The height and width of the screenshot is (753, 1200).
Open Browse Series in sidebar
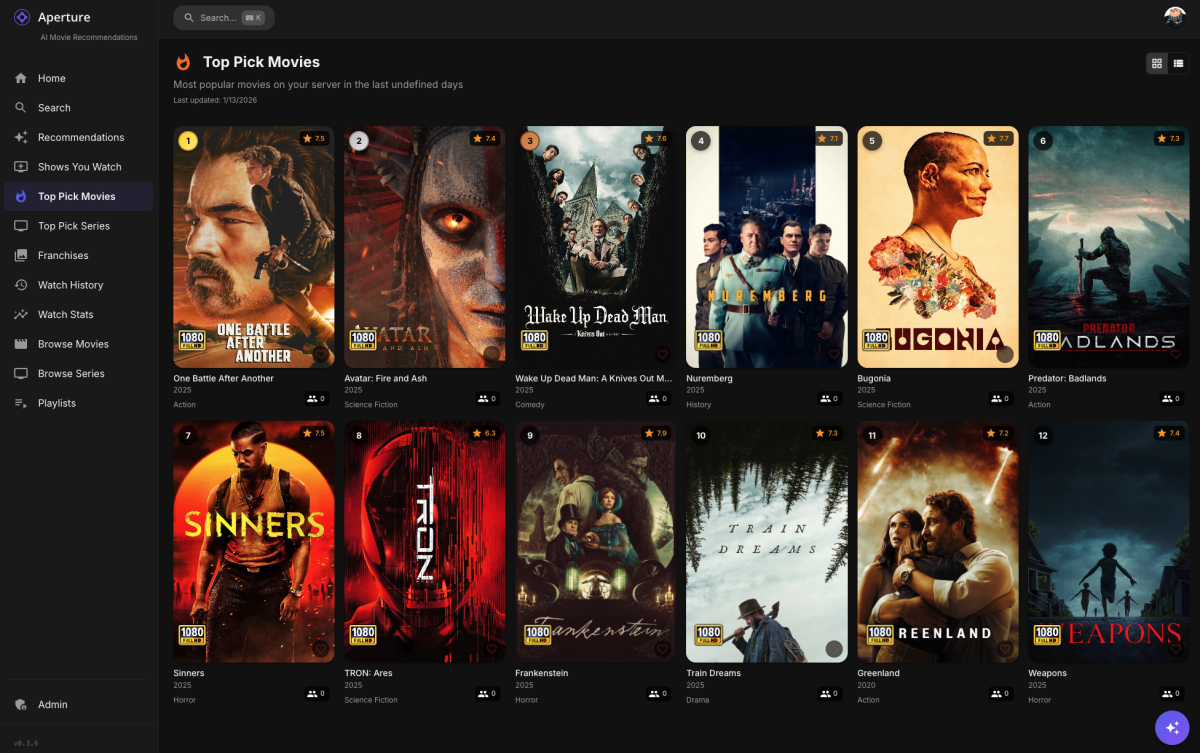point(78,373)
